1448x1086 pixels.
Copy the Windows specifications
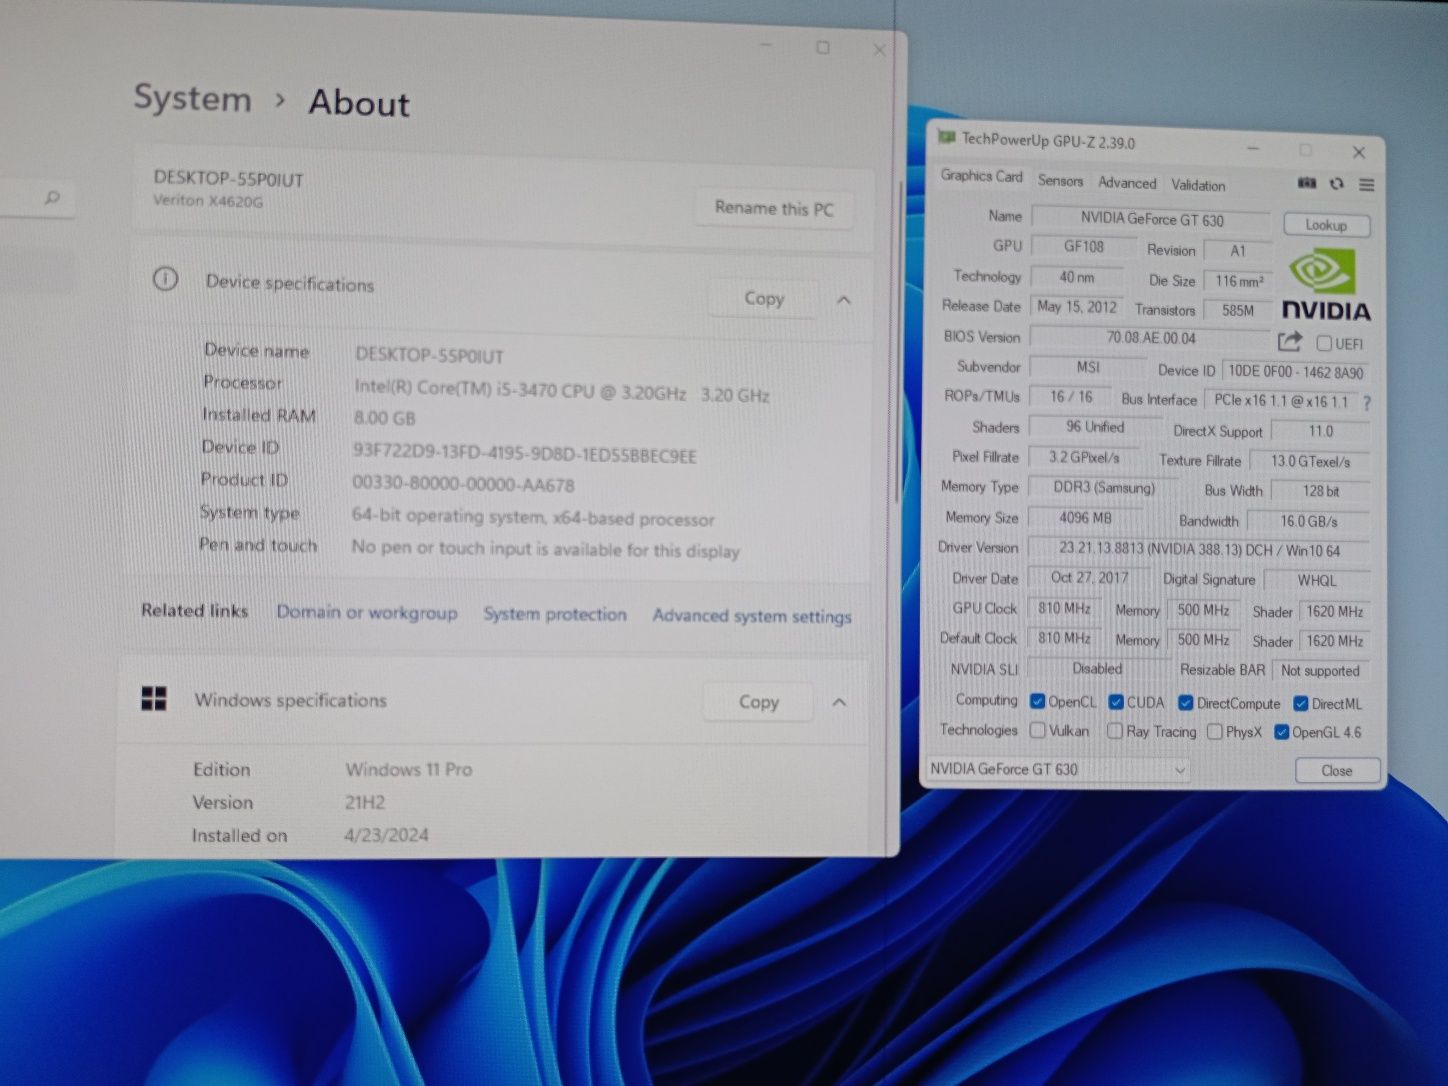[759, 702]
